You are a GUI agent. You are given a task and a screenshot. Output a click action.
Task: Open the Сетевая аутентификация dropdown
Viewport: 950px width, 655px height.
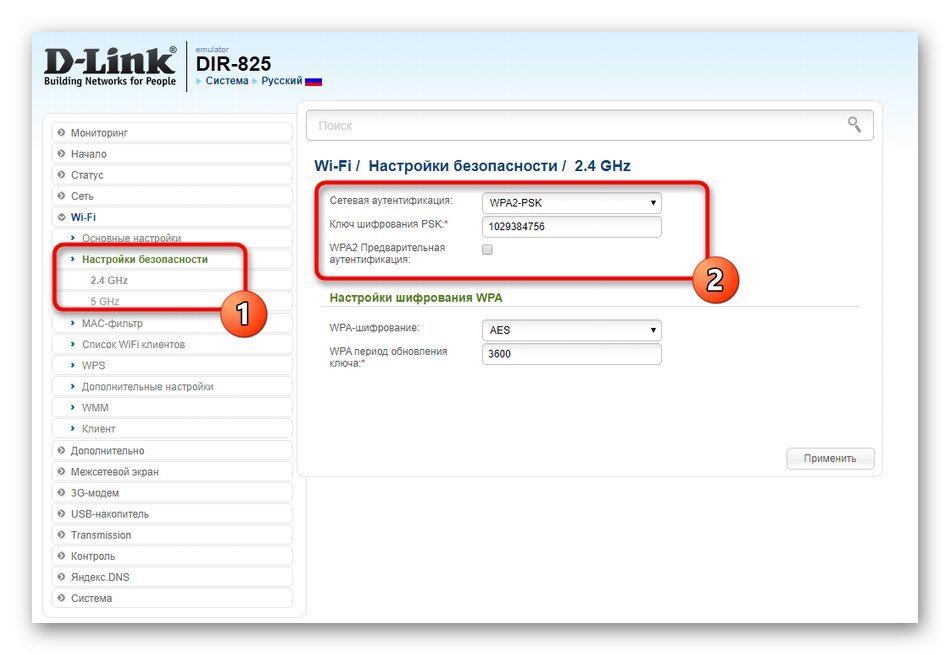click(x=571, y=202)
